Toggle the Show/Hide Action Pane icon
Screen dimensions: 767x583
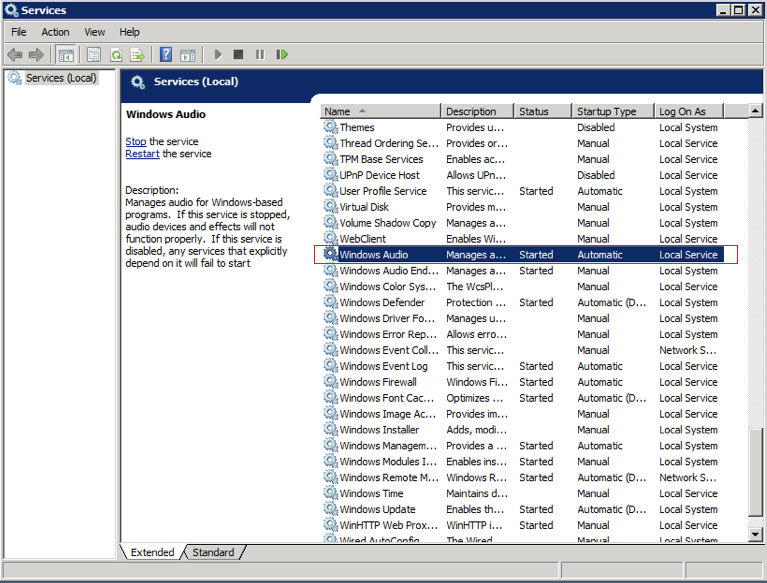187,54
